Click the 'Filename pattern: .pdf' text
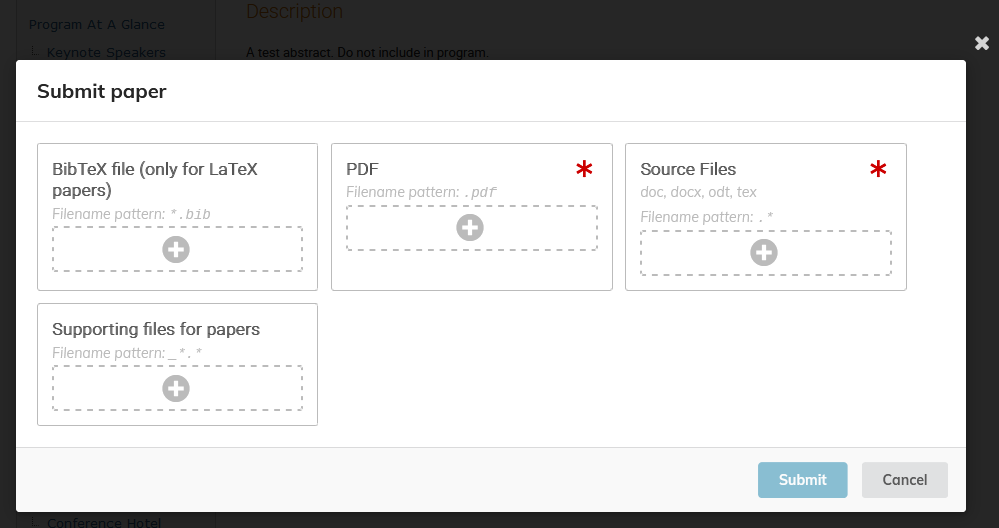The image size is (999, 528). click(422, 192)
